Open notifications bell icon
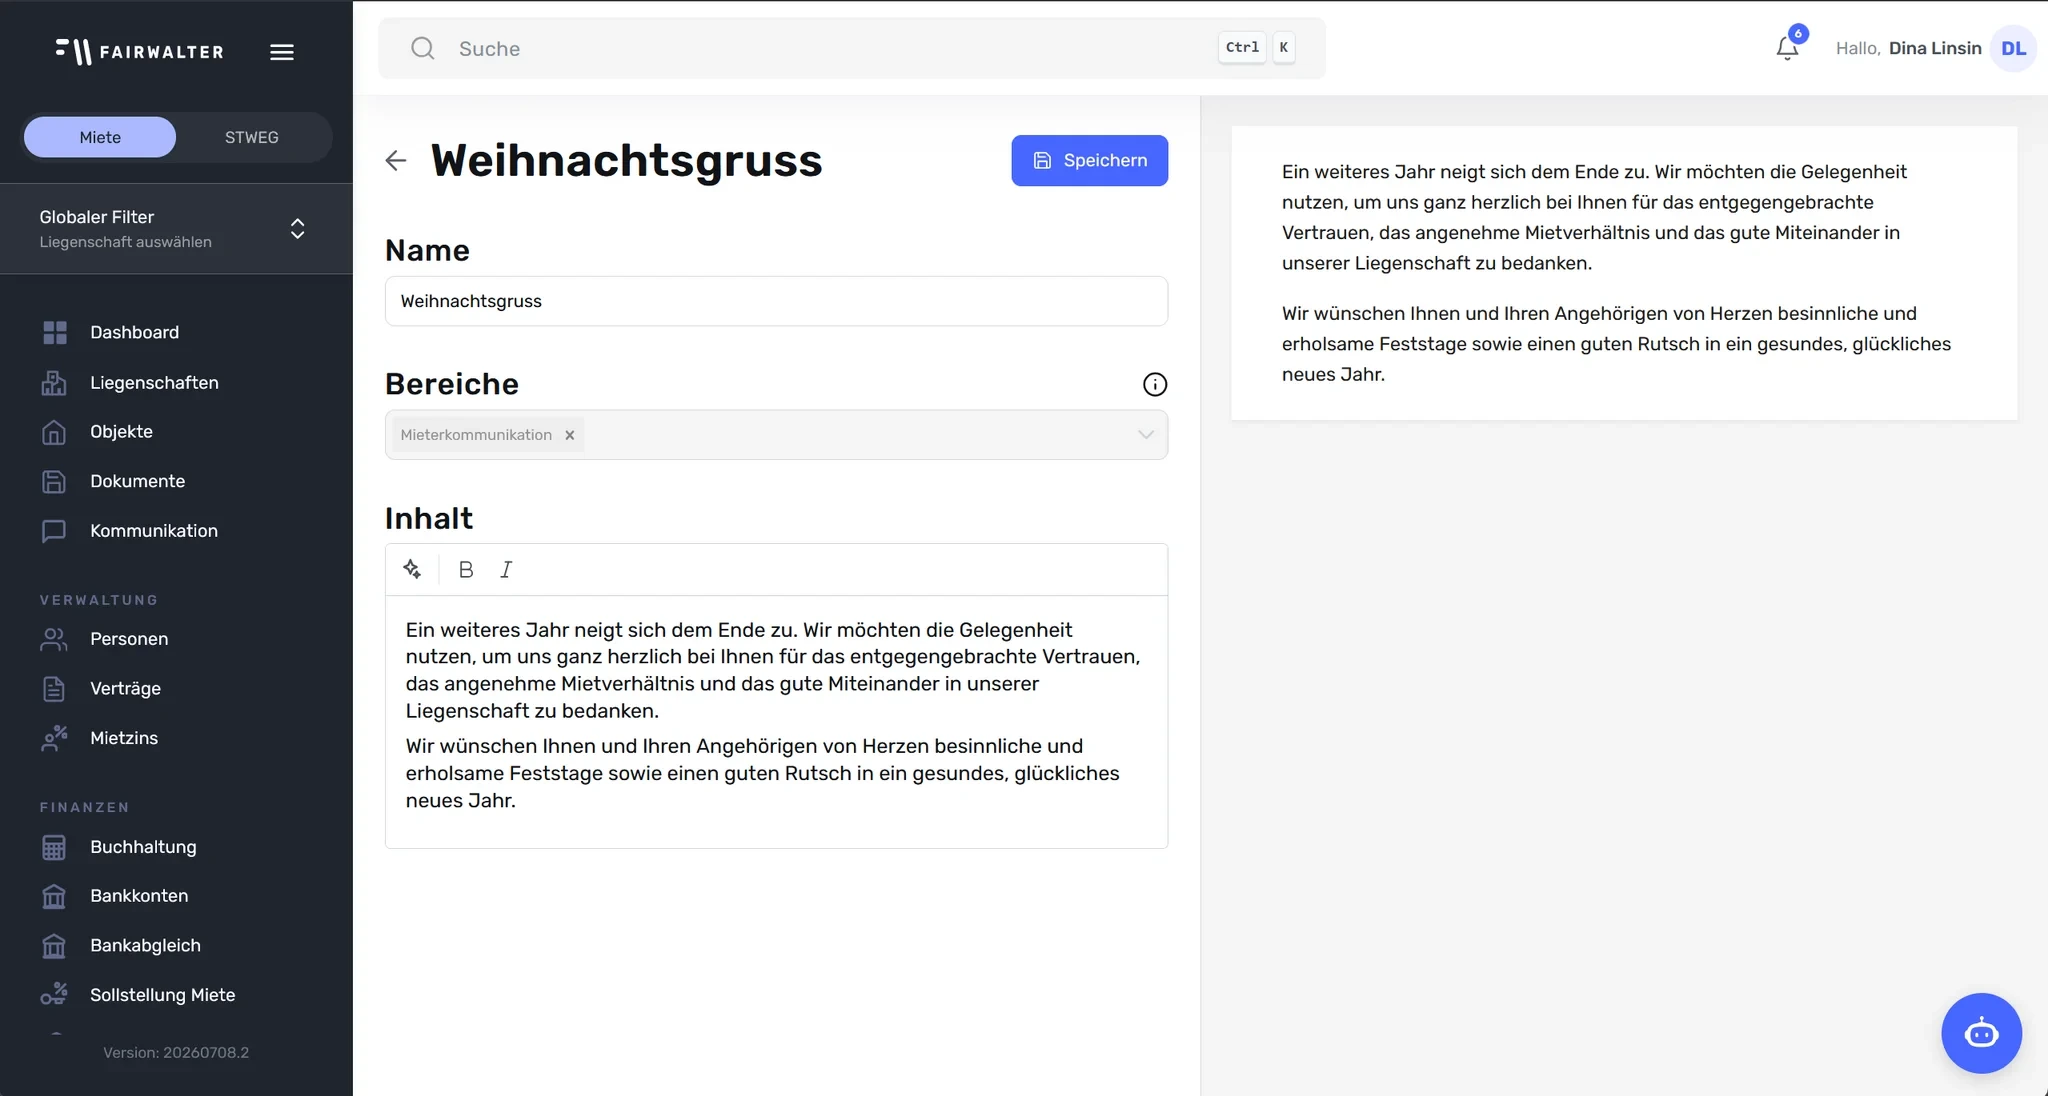This screenshot has width=2048, height=1096. pyautogui.click(x=1787, y=47)
